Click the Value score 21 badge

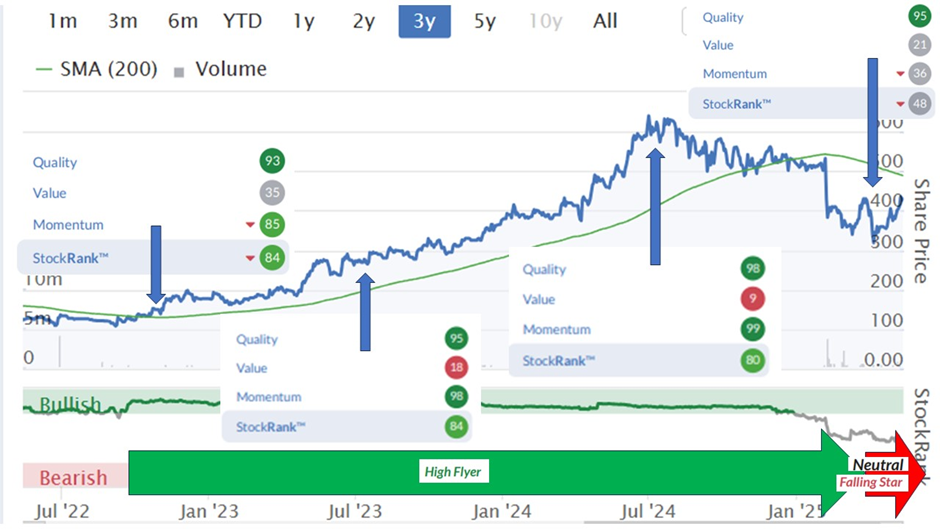(x=920, y=45)
